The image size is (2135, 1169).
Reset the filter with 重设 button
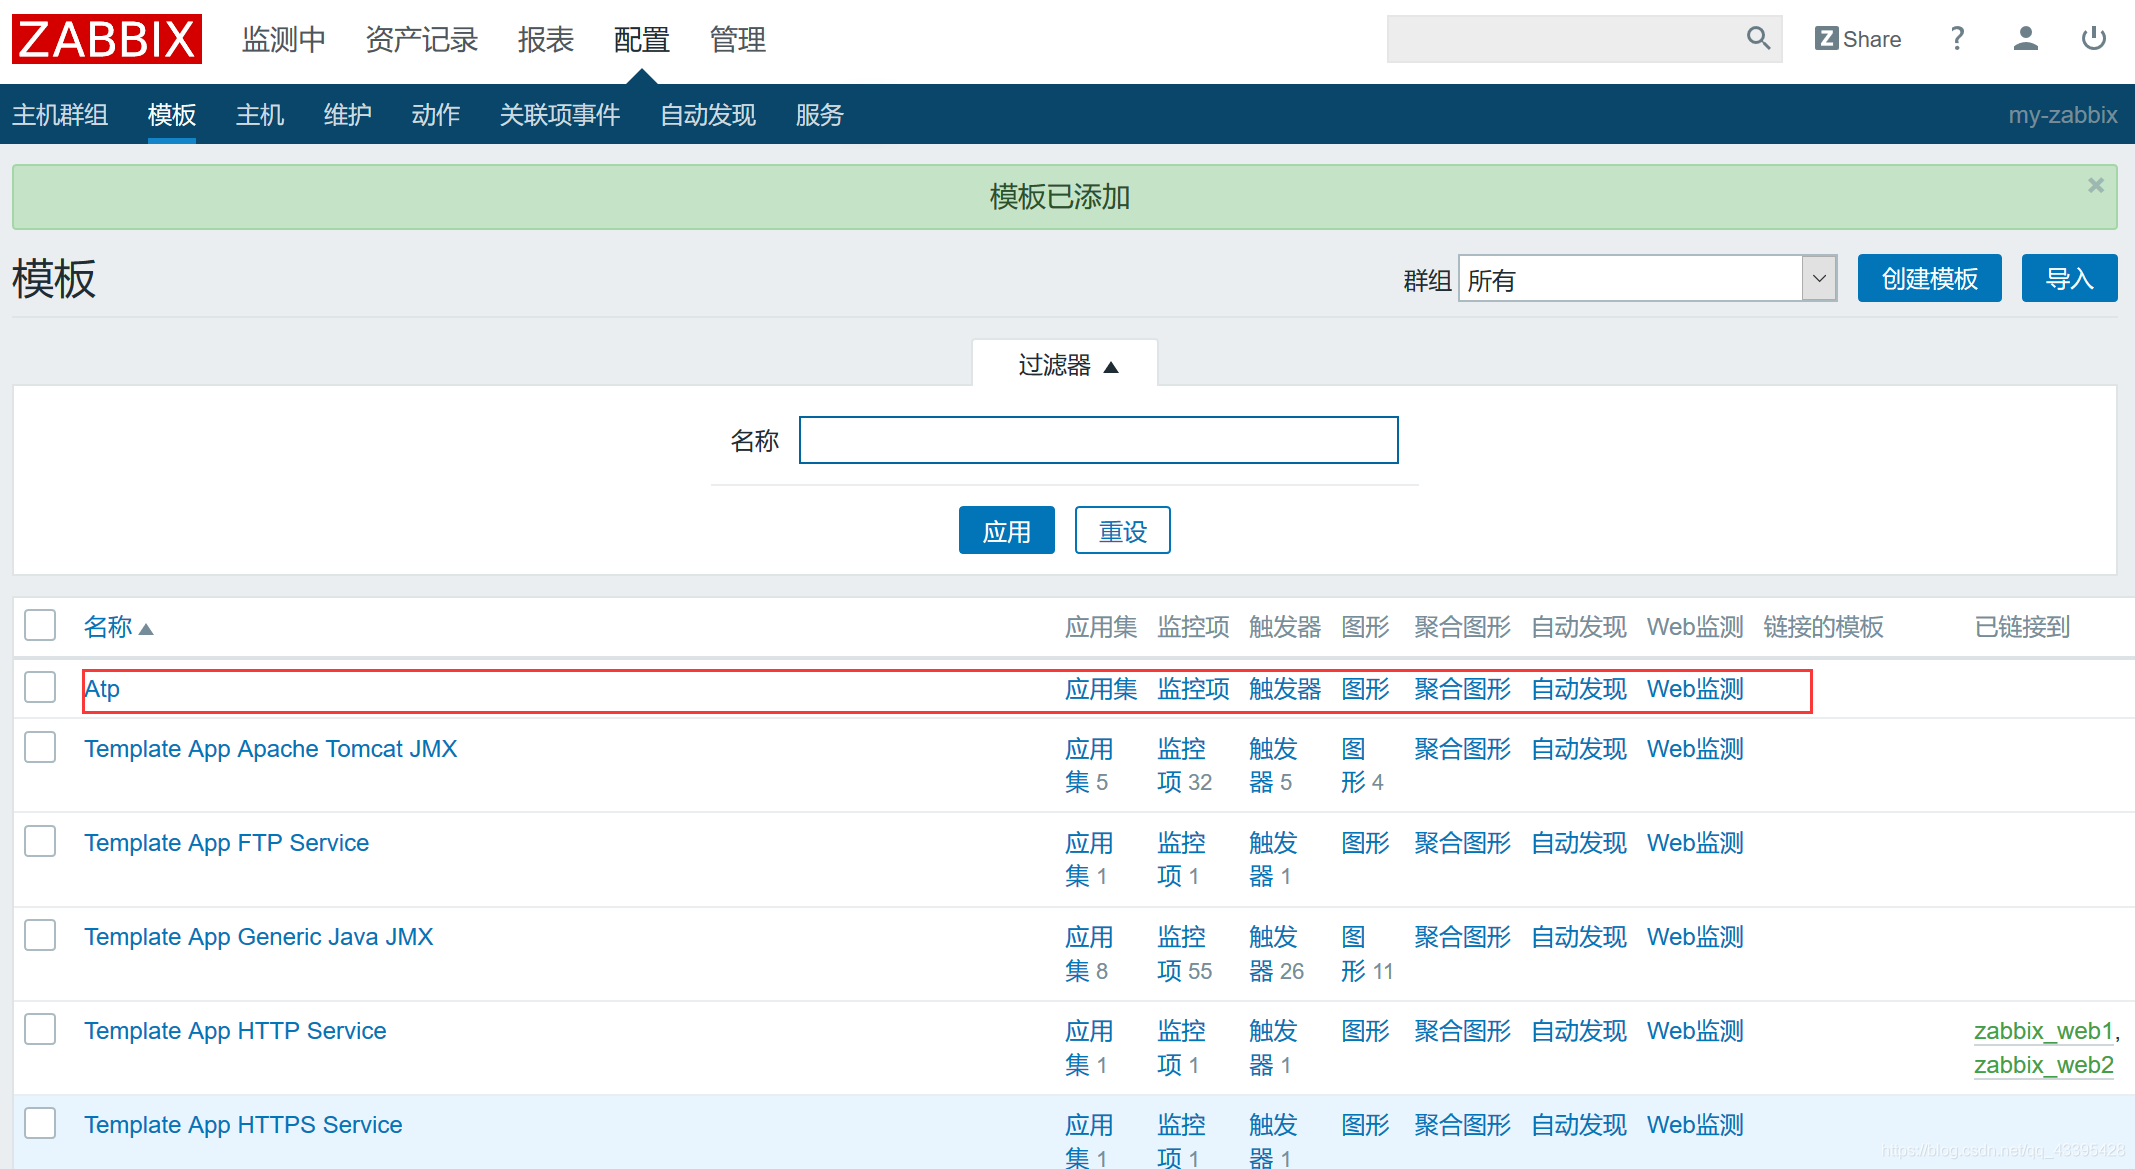click(1123, 530)
